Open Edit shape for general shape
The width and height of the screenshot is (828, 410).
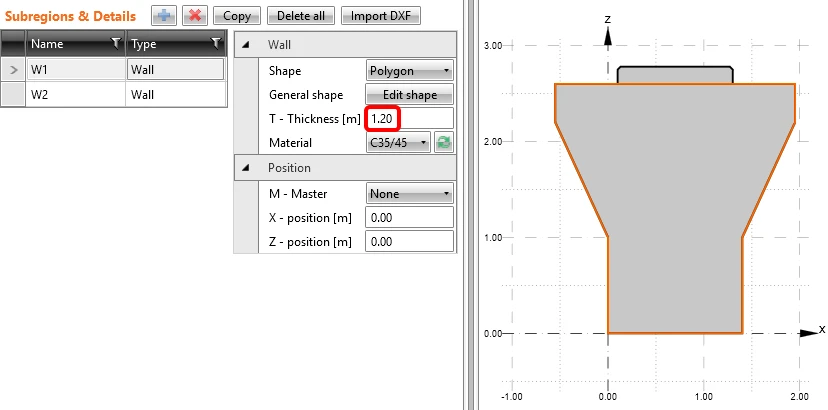tap(409, 95)
